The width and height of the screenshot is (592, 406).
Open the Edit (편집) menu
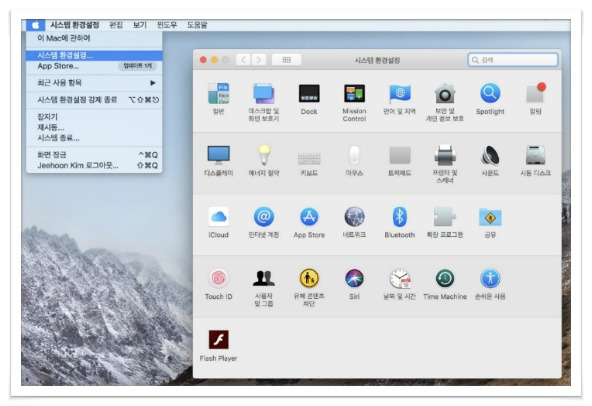tap(116, 25)
